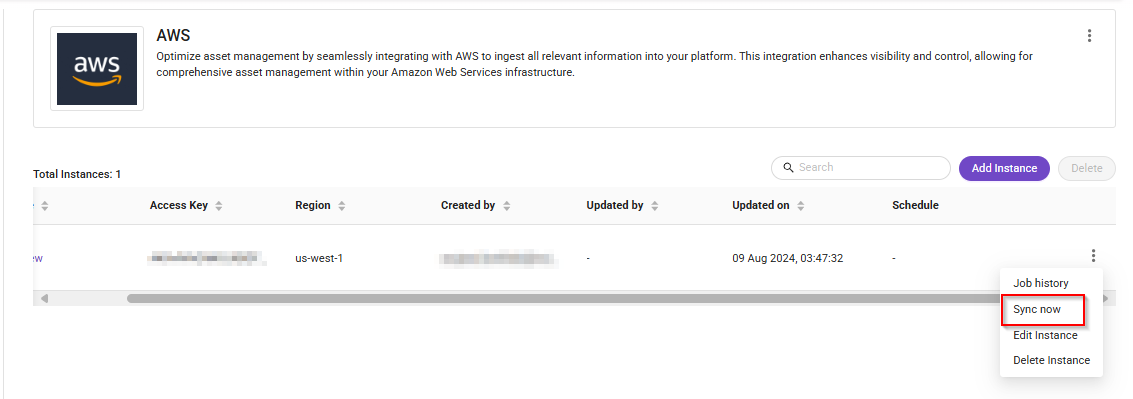The width and height of the screenshot is (1133, 399).
Task: Sort by Updated on column
Action: click(801, 205)
